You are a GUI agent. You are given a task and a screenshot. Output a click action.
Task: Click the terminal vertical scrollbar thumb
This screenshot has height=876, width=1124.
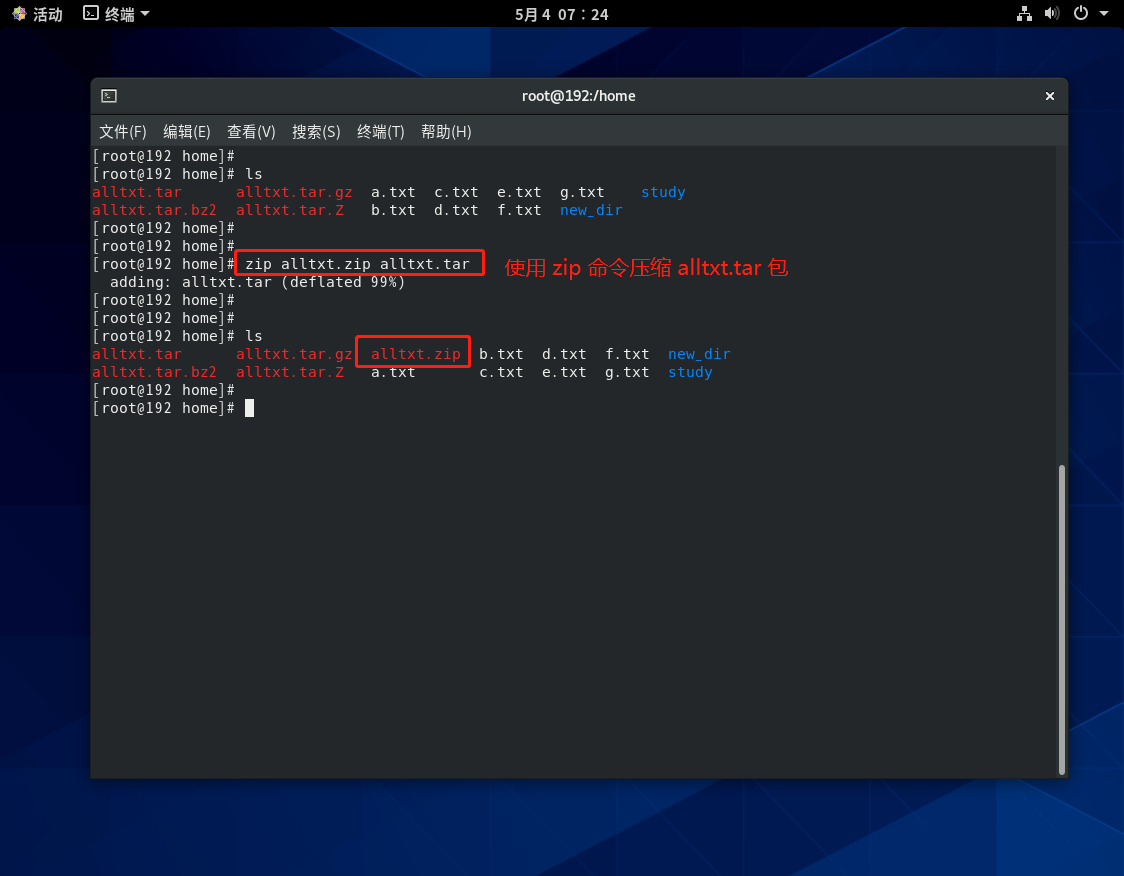(1061, 618)
